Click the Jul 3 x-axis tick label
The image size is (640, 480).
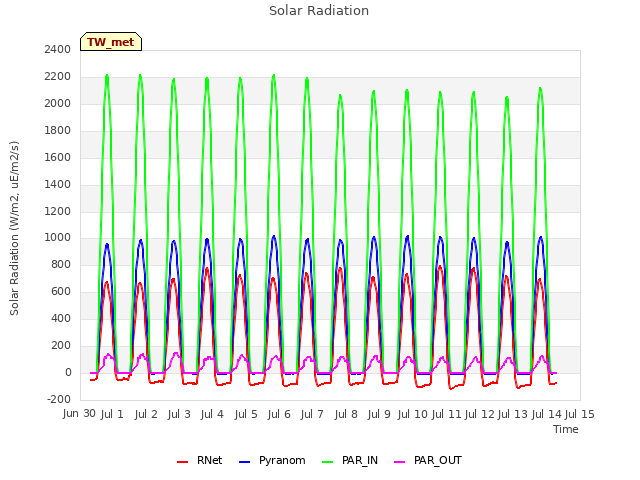179,414
